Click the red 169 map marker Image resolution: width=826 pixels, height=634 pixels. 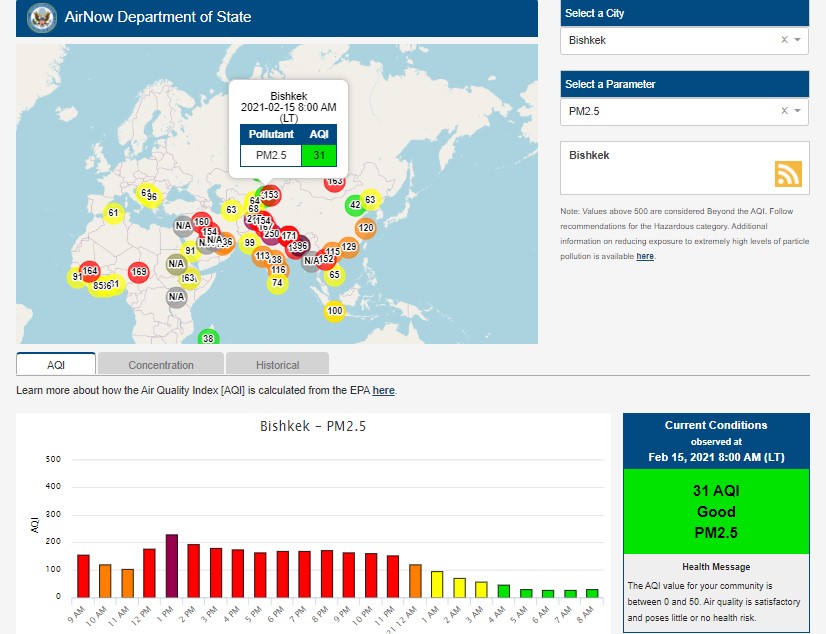pos(139,271)
